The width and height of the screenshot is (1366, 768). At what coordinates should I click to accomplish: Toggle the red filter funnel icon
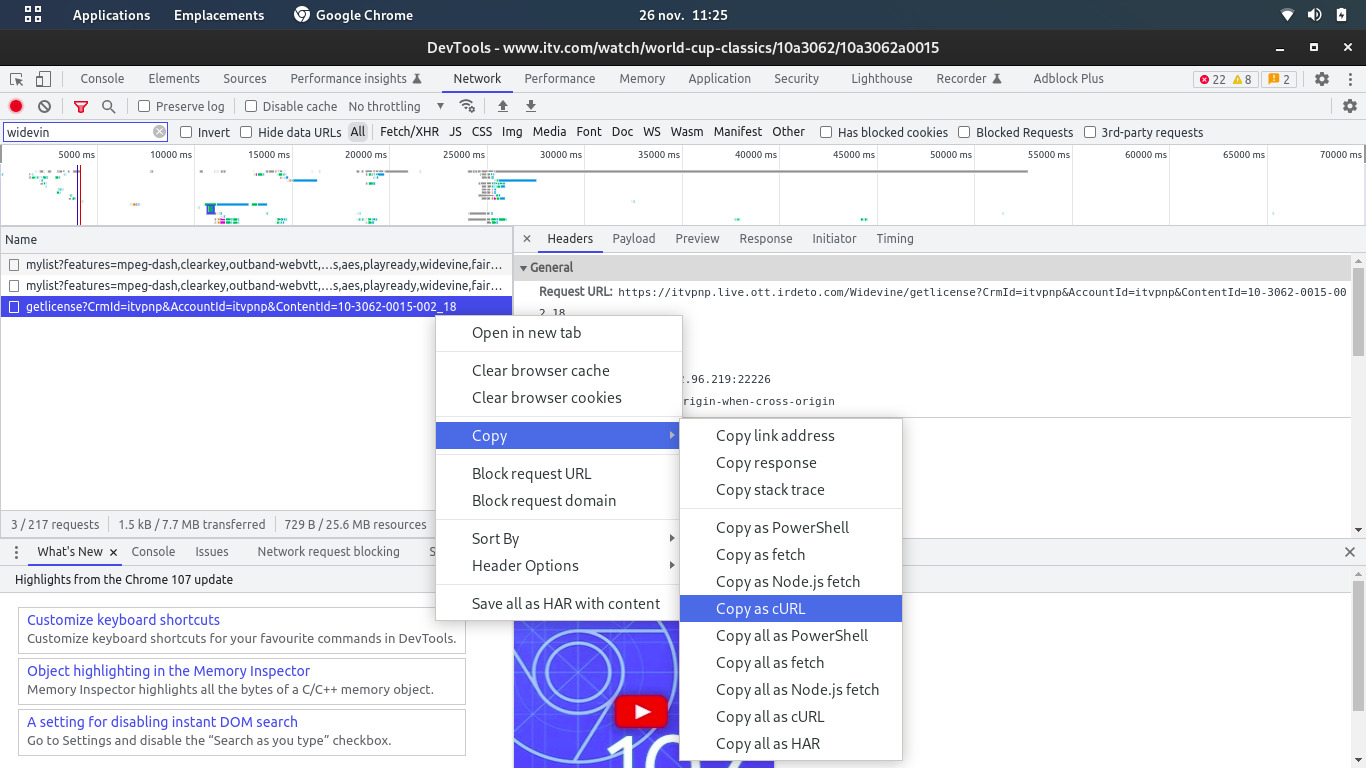(81, 106)
